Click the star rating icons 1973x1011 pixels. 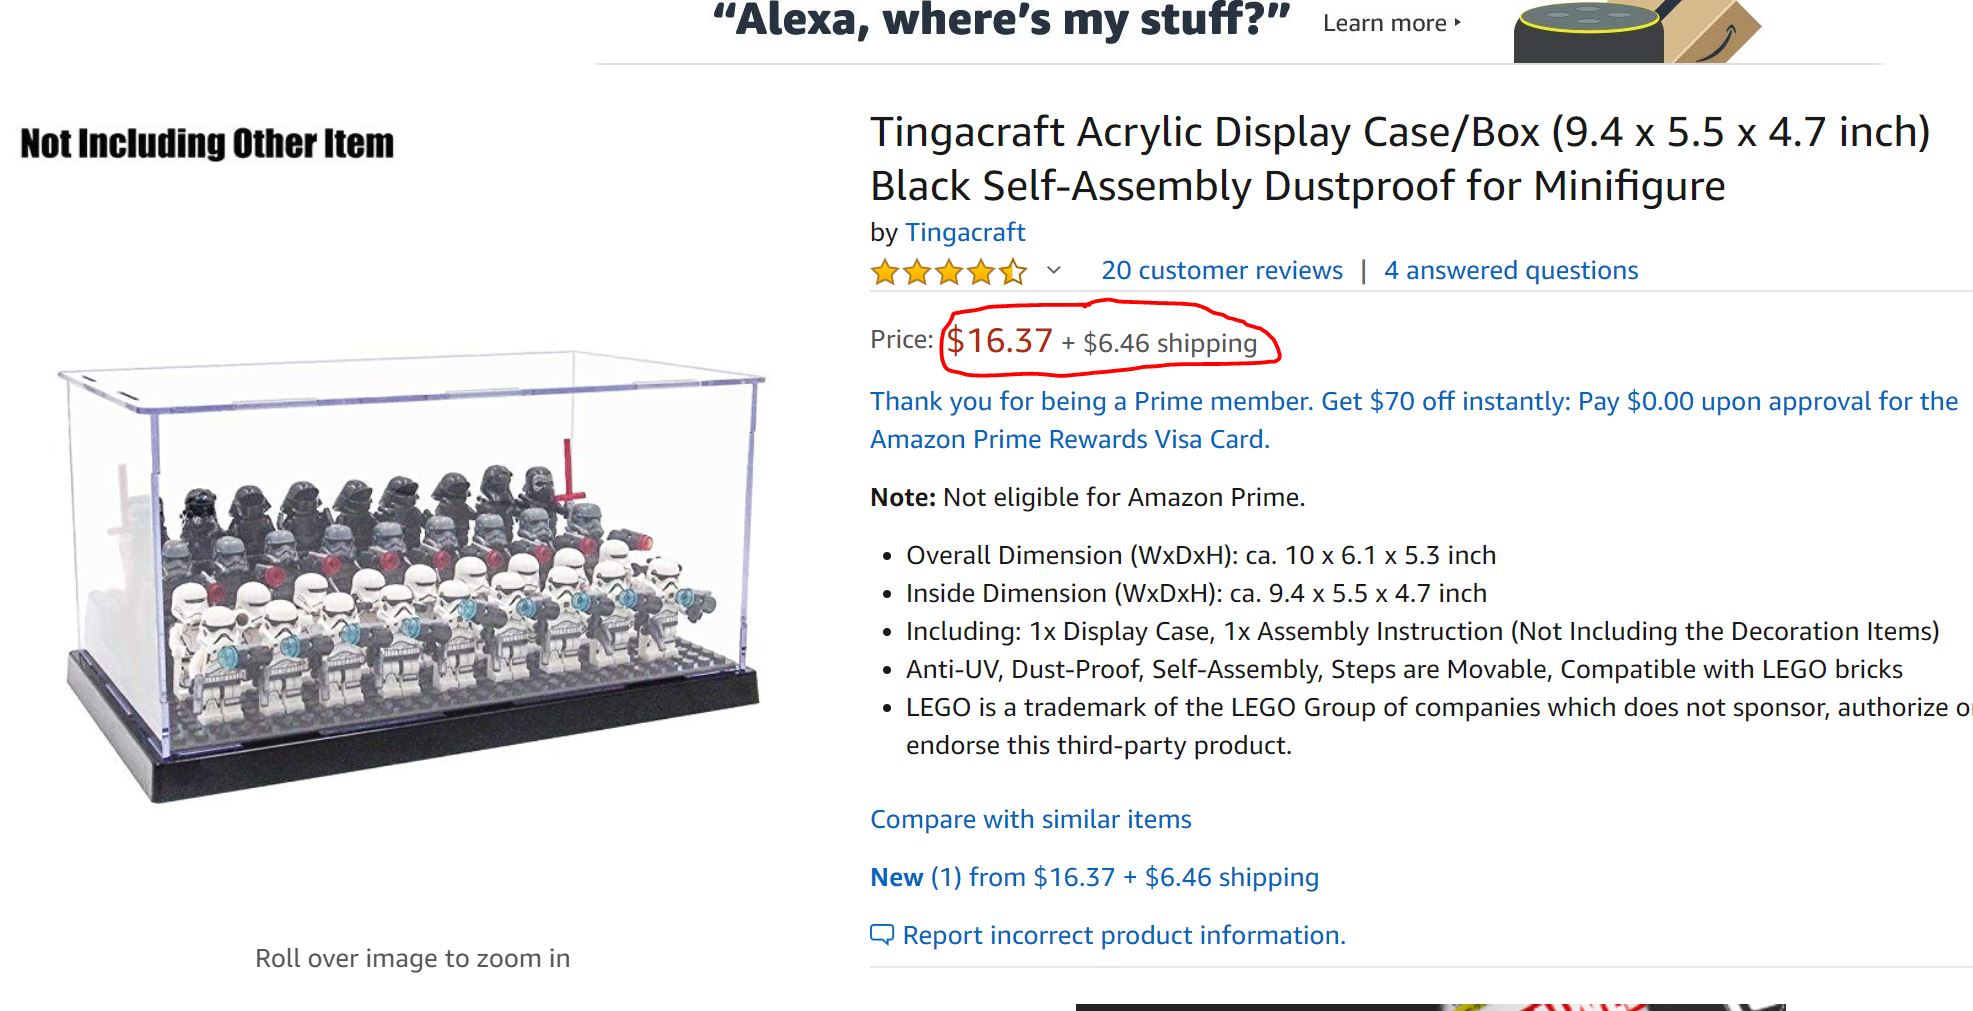(x=948, y=272)
